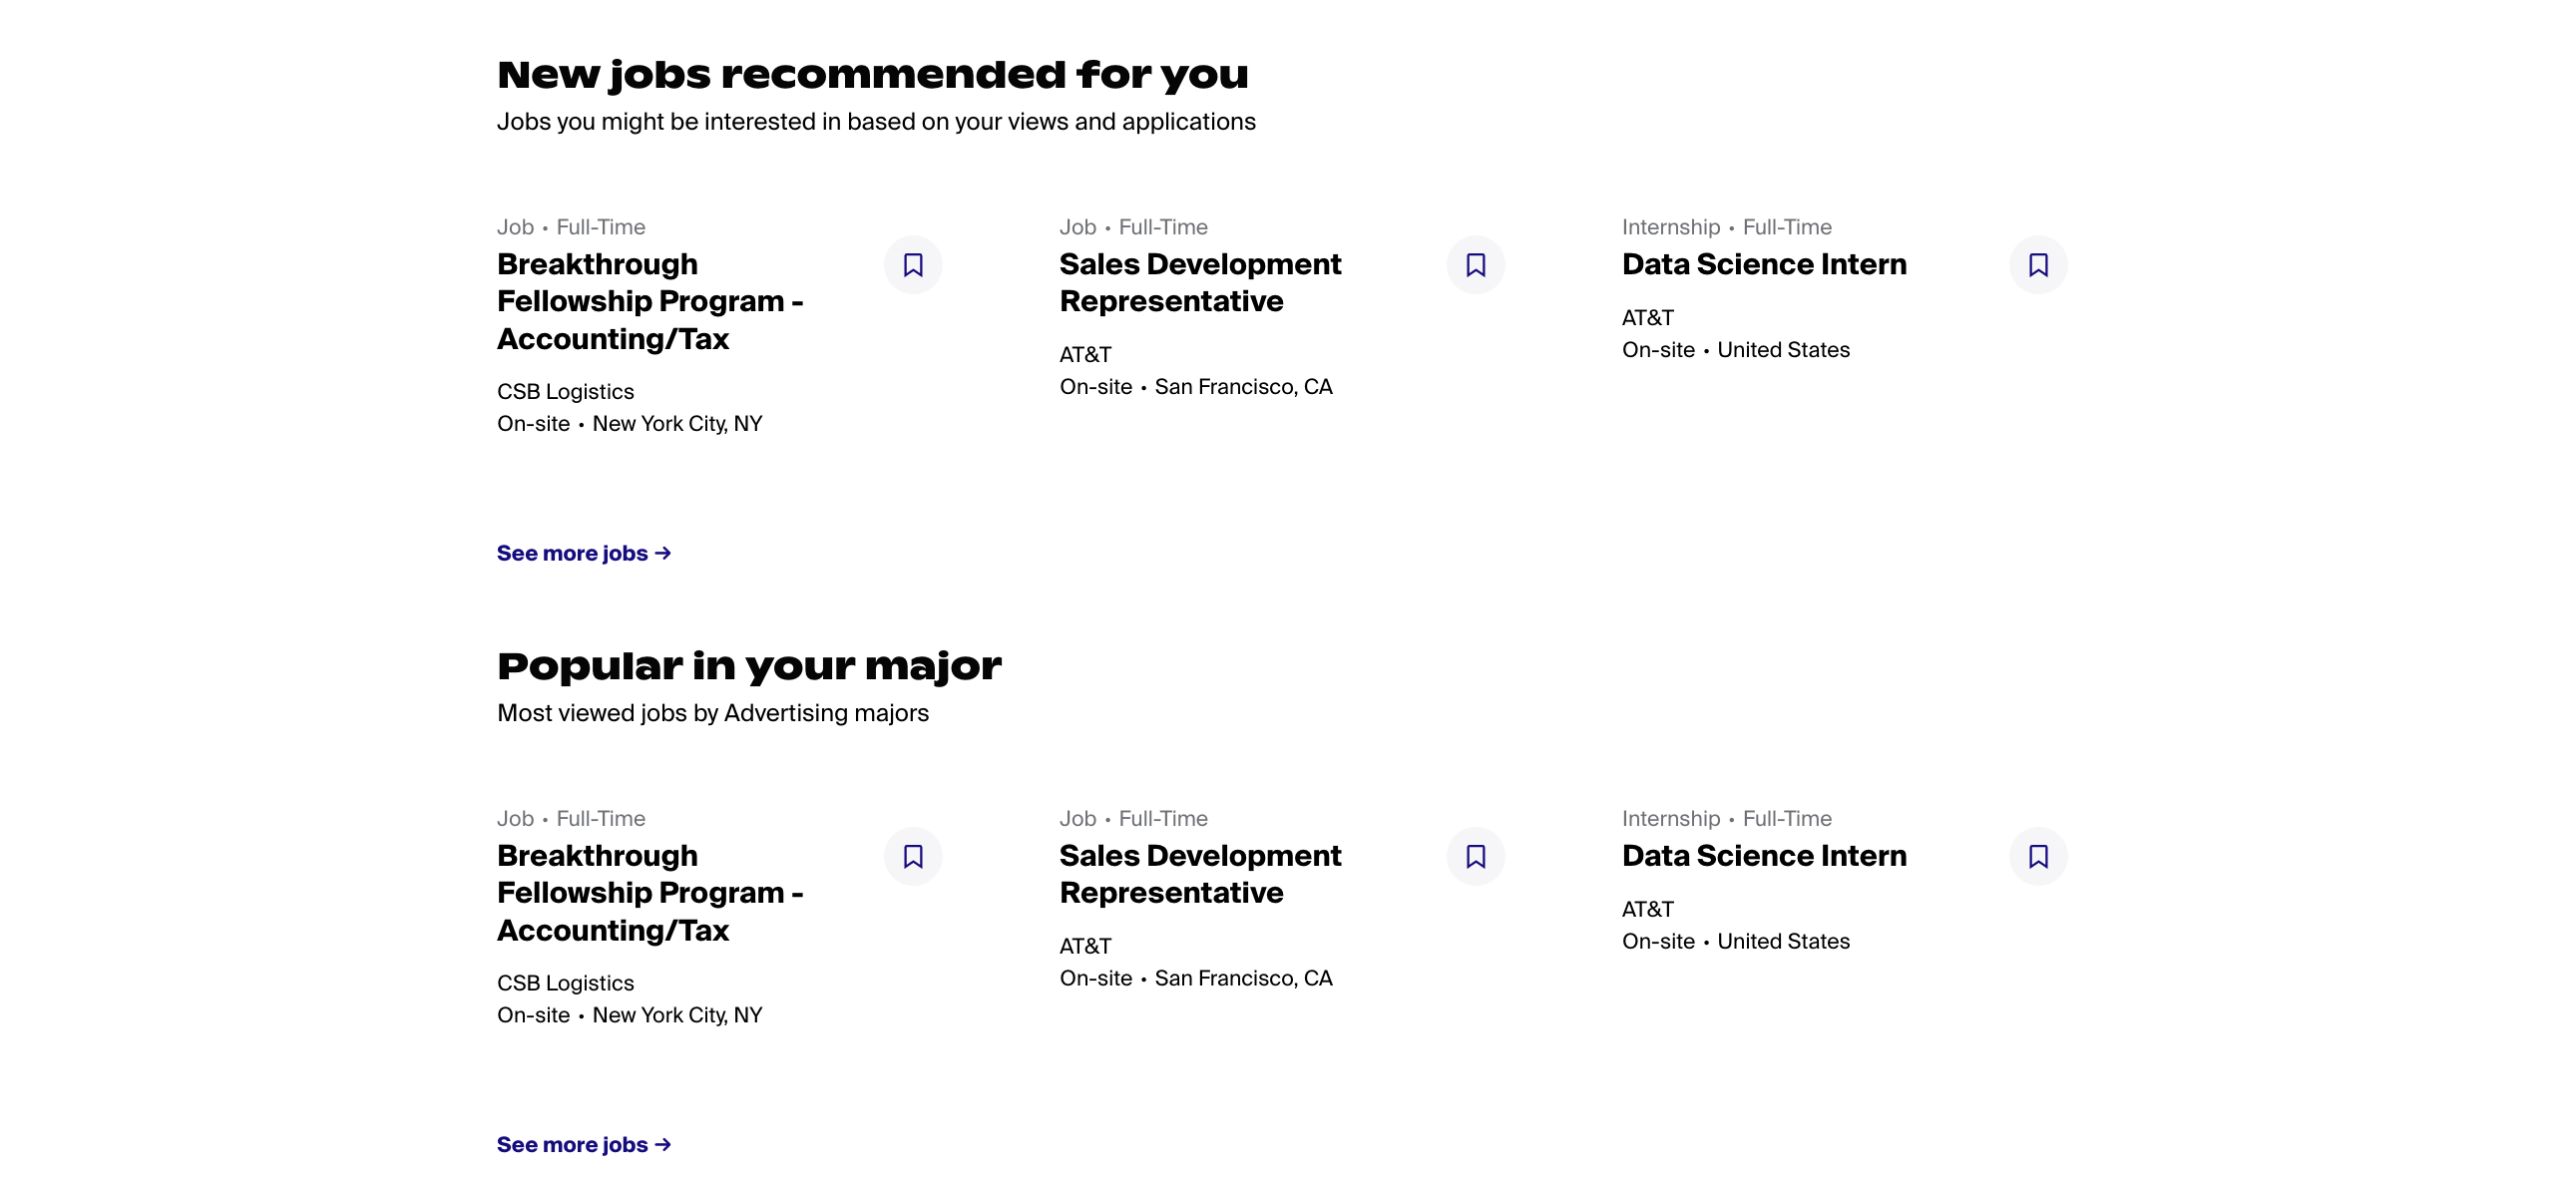2576x1185 pixels.
Task: Click AT&T employer under recommended Sales Development Representative
Action: tap(1085, 355)
